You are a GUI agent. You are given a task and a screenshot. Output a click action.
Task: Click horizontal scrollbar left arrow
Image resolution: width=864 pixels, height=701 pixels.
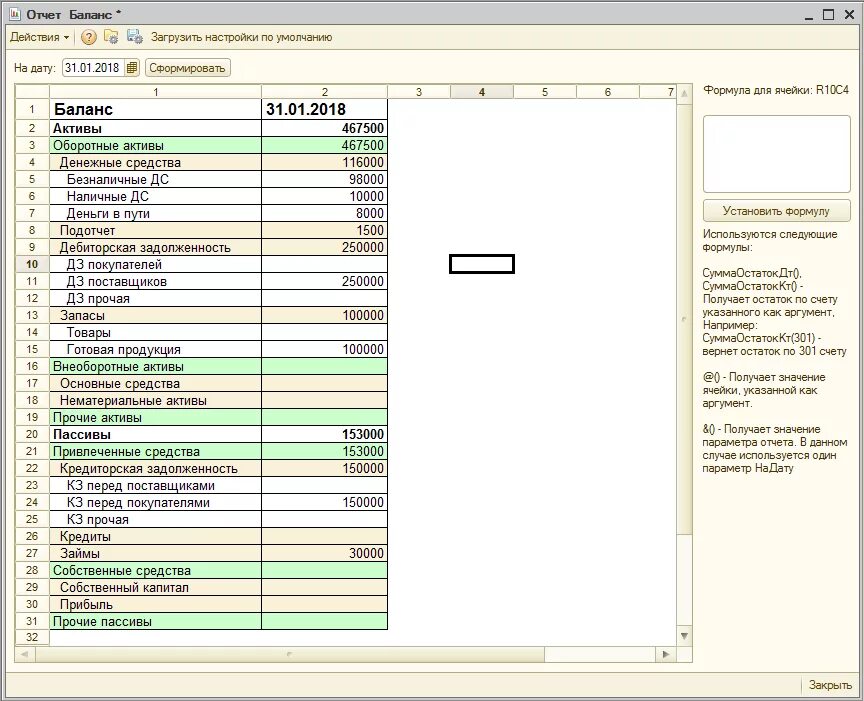click(x=24, y=654)
